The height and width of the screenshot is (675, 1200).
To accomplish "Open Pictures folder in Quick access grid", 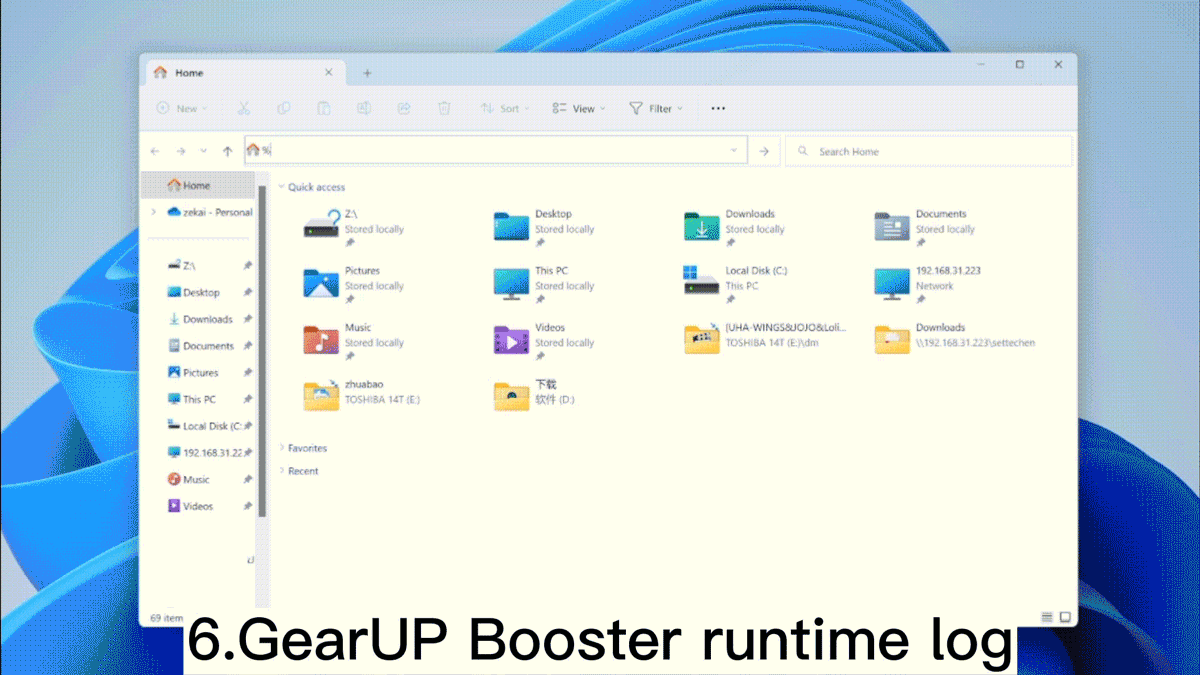I will 354,284.
